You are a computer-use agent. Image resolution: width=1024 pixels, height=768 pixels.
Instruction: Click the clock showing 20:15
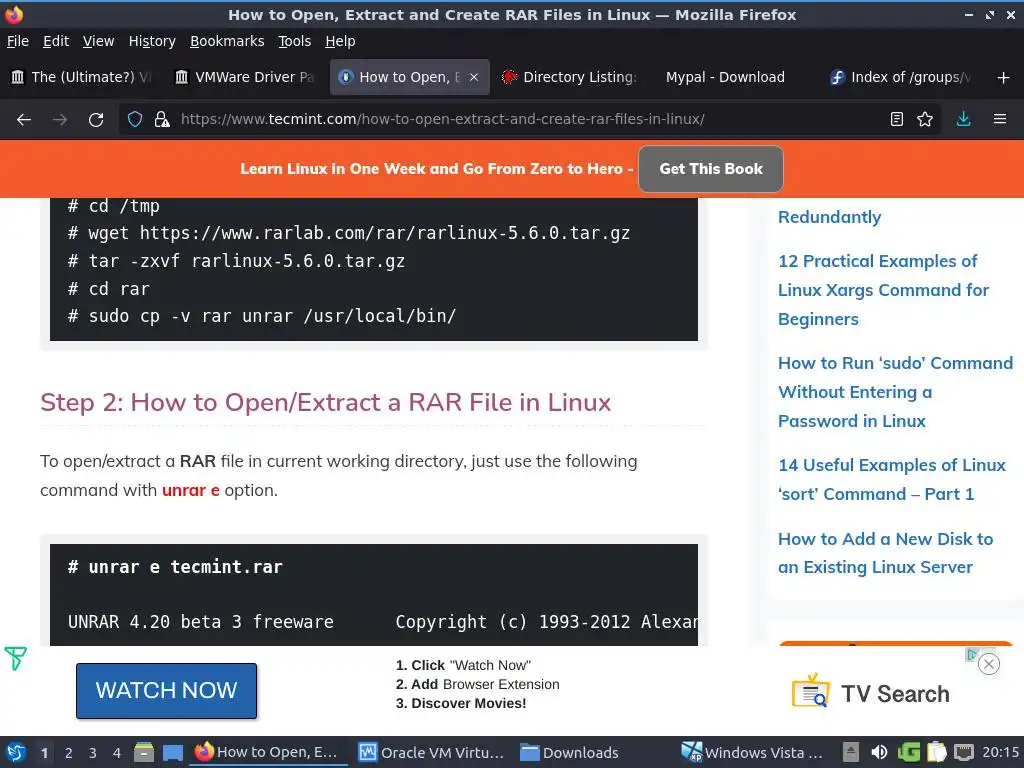[x=1000, y=752]
